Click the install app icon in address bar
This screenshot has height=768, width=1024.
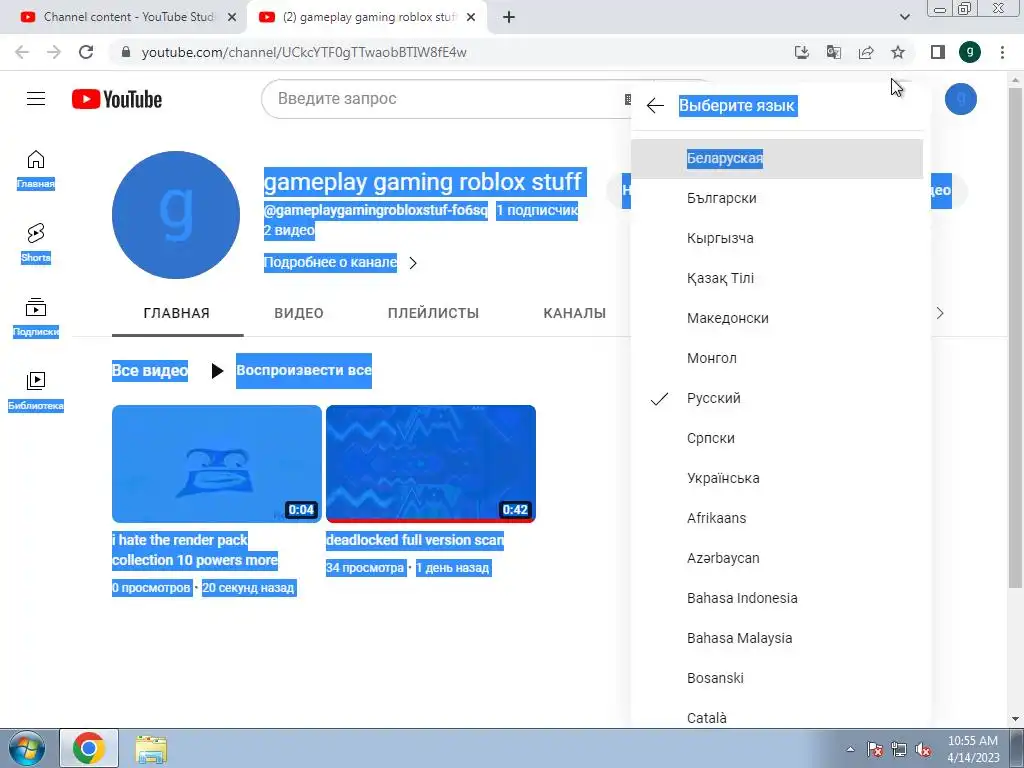click(801, 52)
